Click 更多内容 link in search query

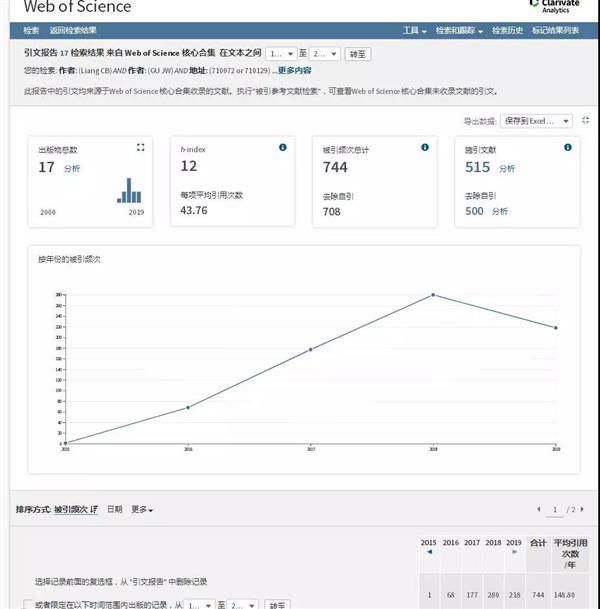[294, 70]
